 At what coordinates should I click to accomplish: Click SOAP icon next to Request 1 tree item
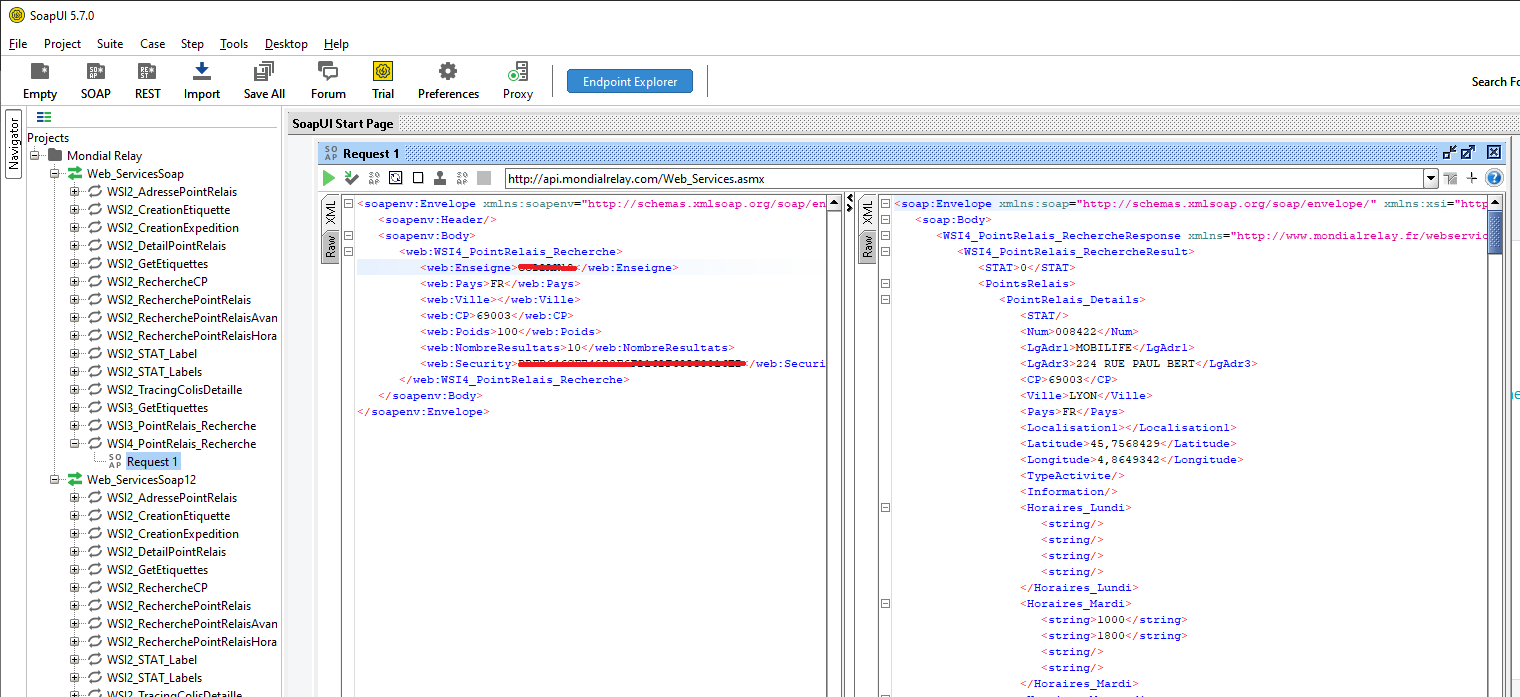[x=114, y=461]
